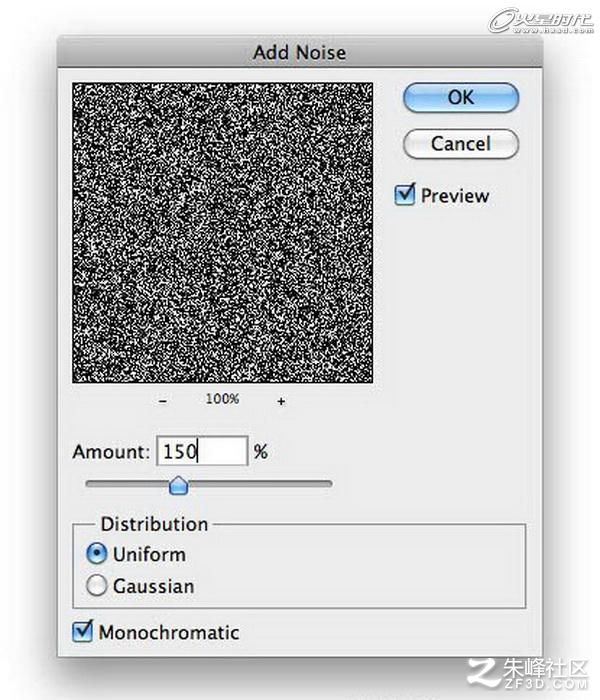The height and width of the screenshot is (700, 600).
Task: Click the 100% zoom level text
Action: pyautogui.click(x=222, y=399)
